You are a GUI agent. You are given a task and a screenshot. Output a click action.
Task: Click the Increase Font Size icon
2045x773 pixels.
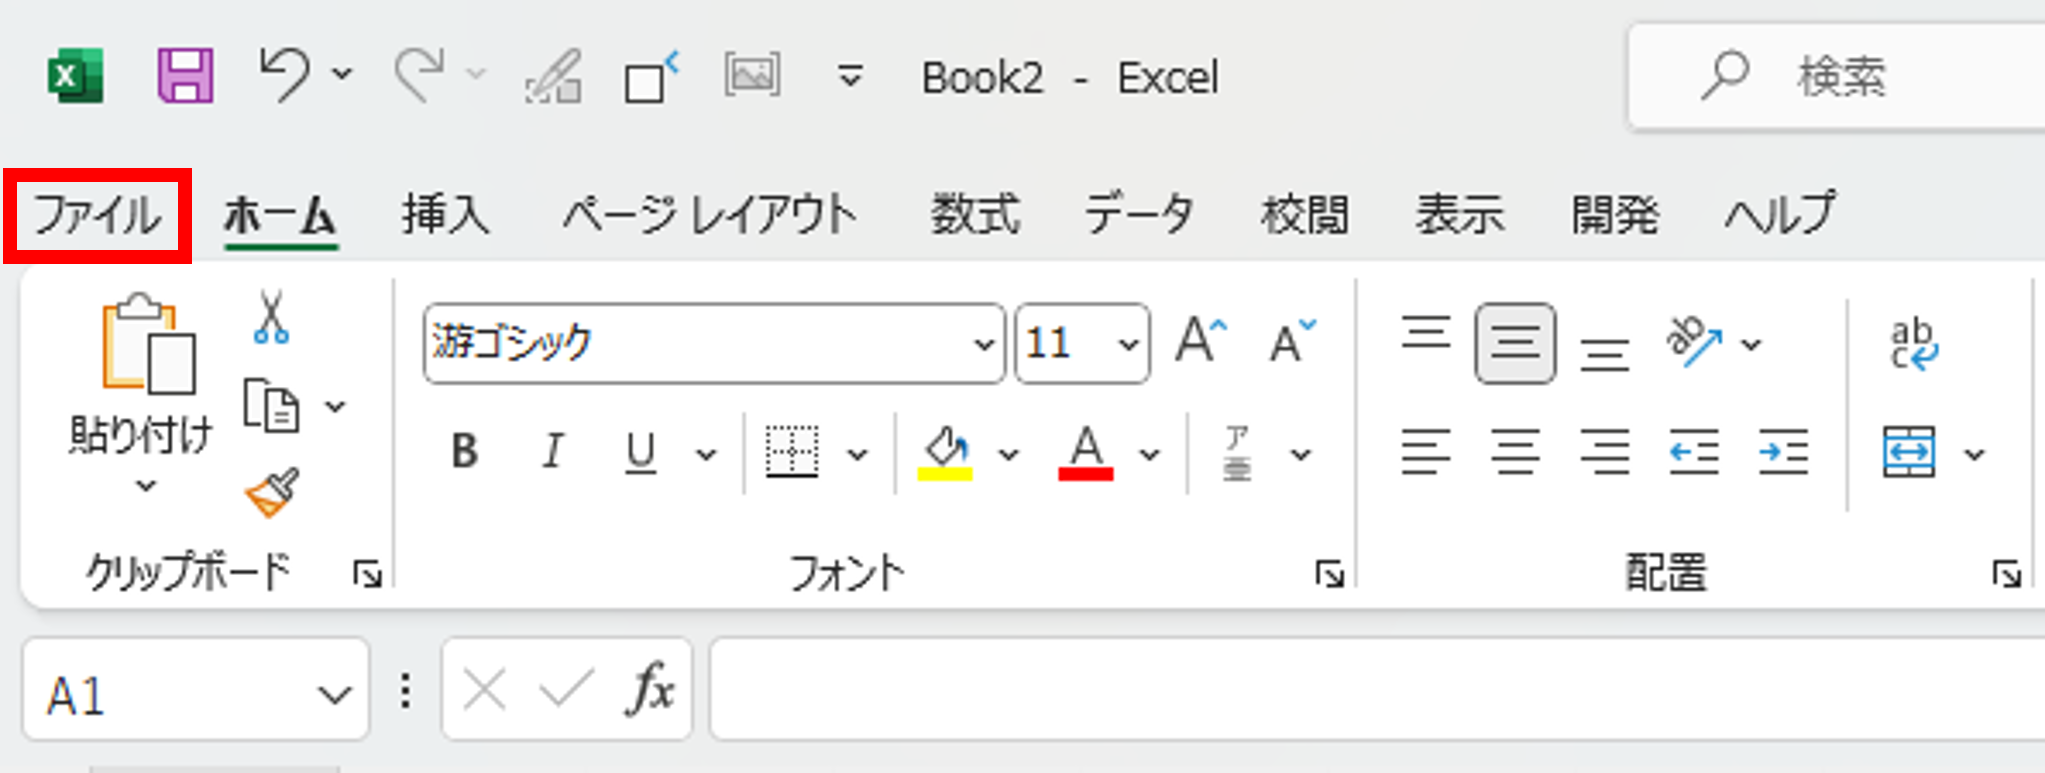(x=1200, y=343)
